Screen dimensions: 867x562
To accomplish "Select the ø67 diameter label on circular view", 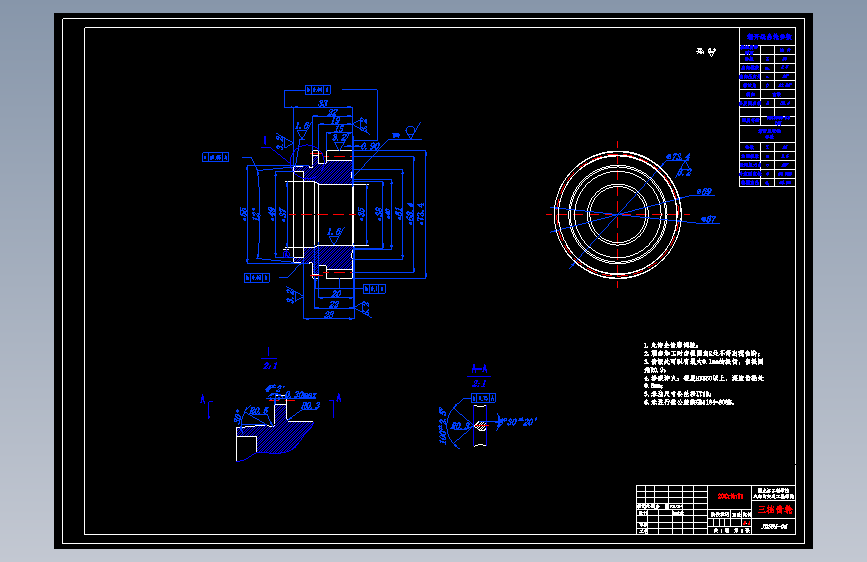I will click(708, 220).
